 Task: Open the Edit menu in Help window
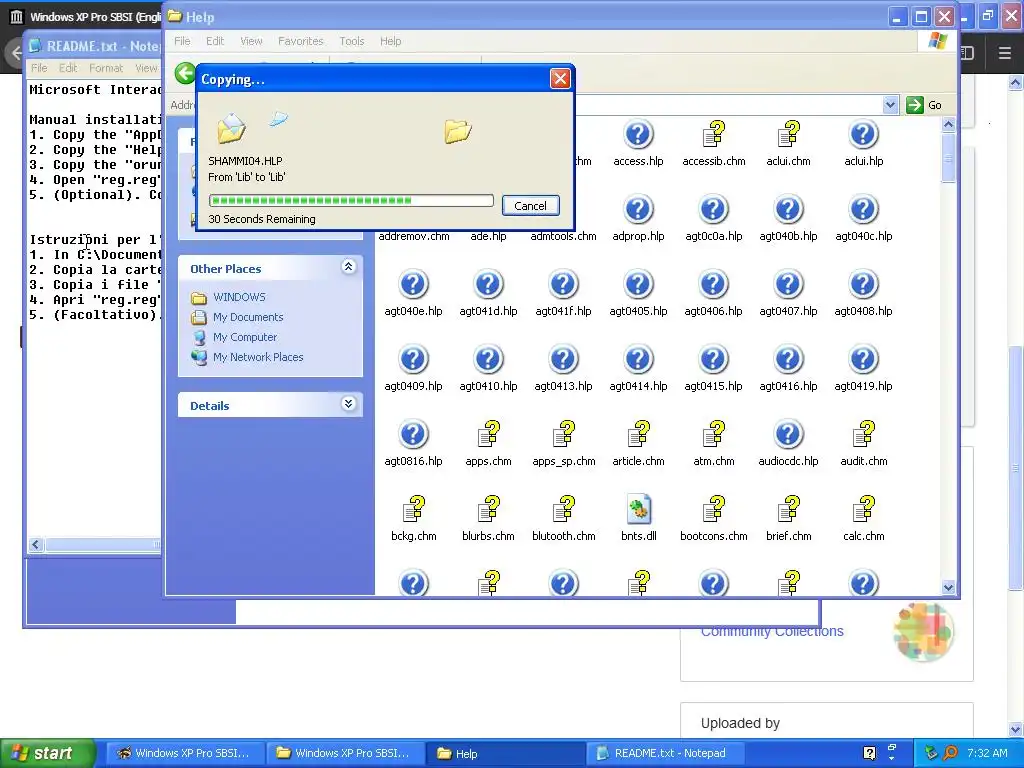tap(215, 41)
